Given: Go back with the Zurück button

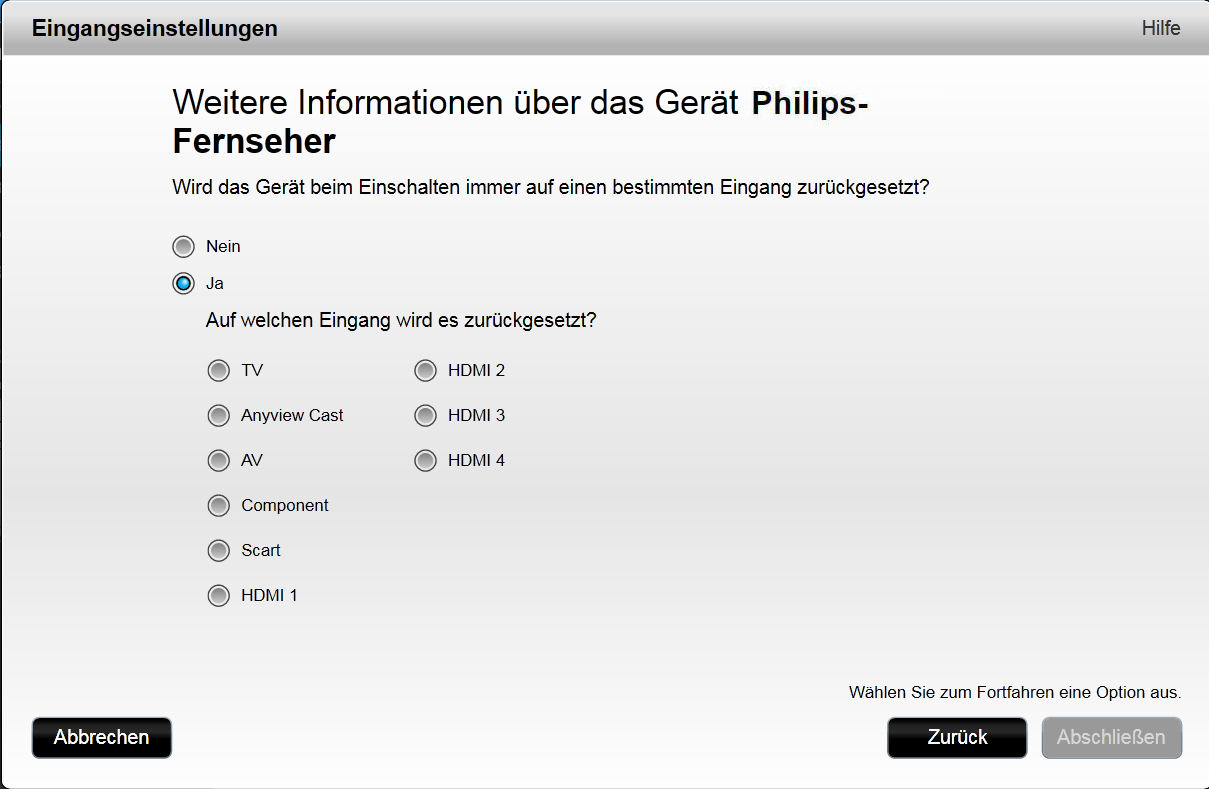Looking at the screenshot, I should click(x=957, y=737).
